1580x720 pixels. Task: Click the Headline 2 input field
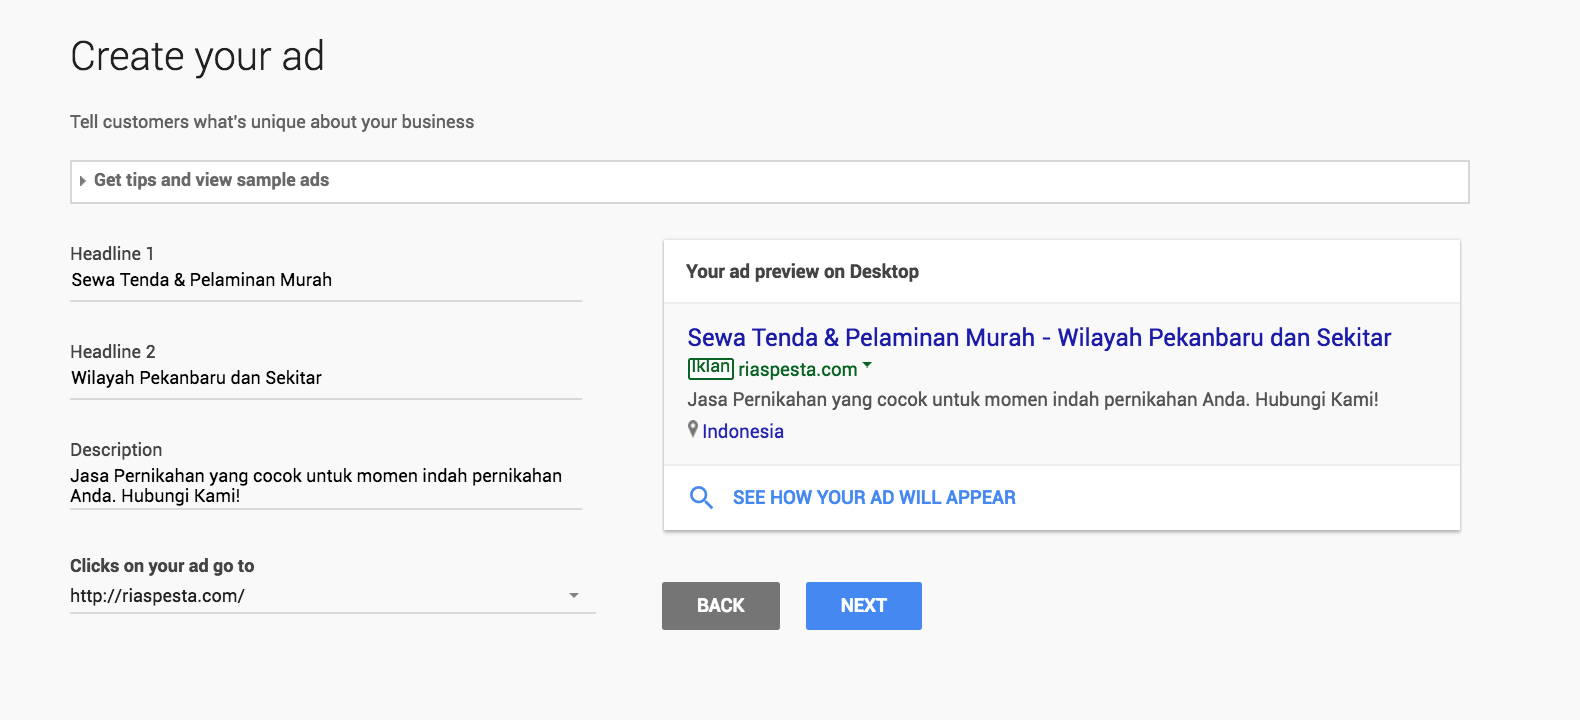point(325,378)
